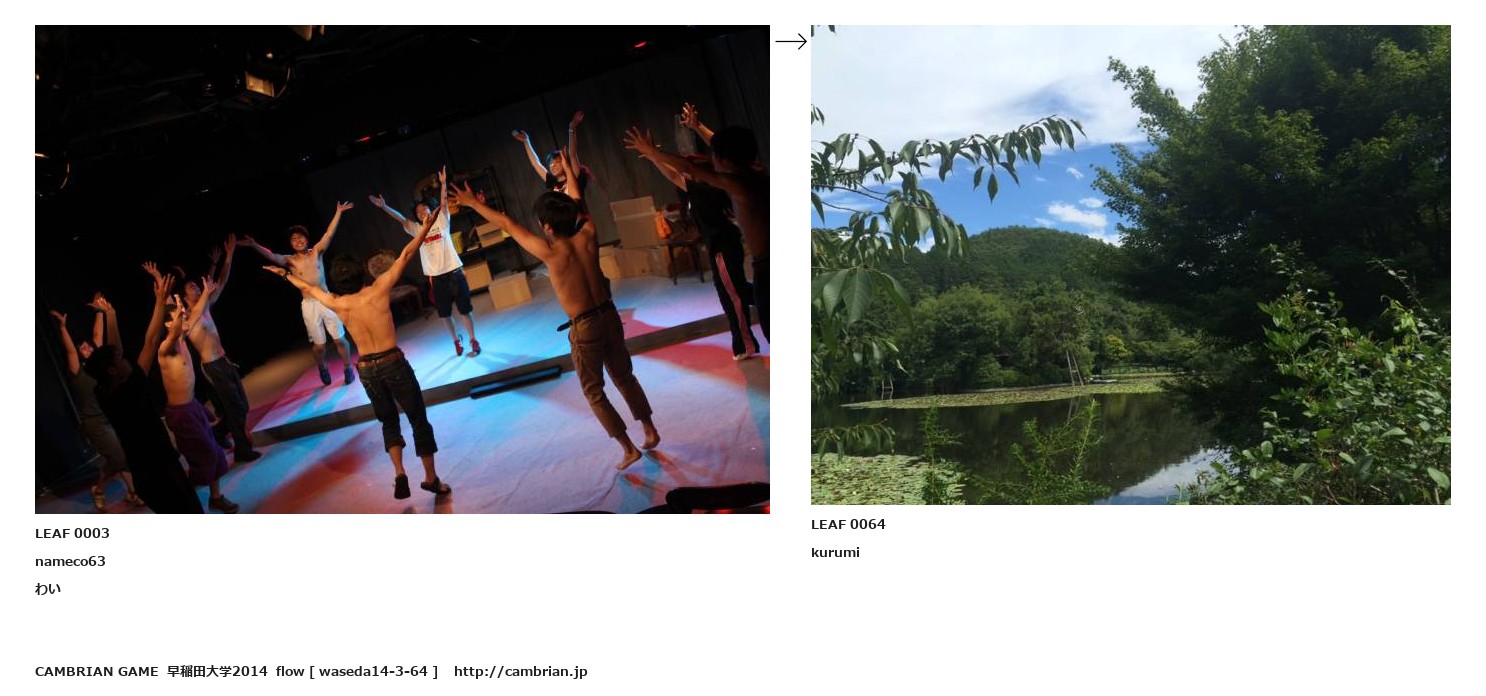Open the http://cambrian.jp link

tap(521, 672)
